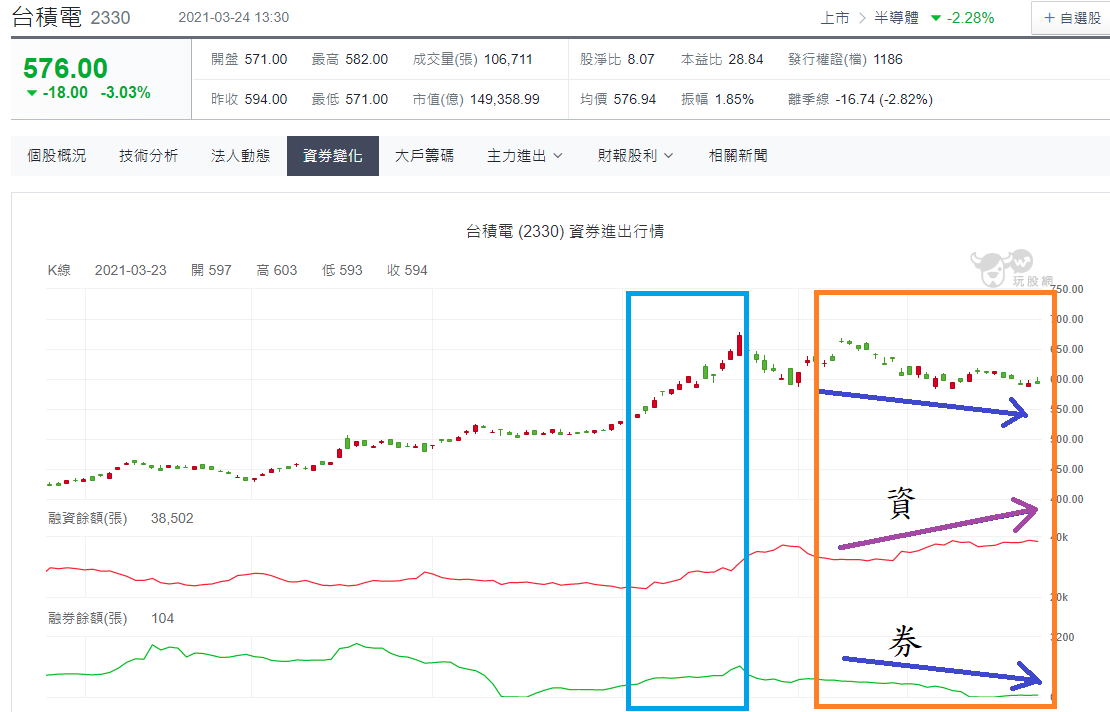This screenshot has height=712, width=1110.
Task: Click the 融券餘額(張) 104 label
Action: (x=110, y=618)
